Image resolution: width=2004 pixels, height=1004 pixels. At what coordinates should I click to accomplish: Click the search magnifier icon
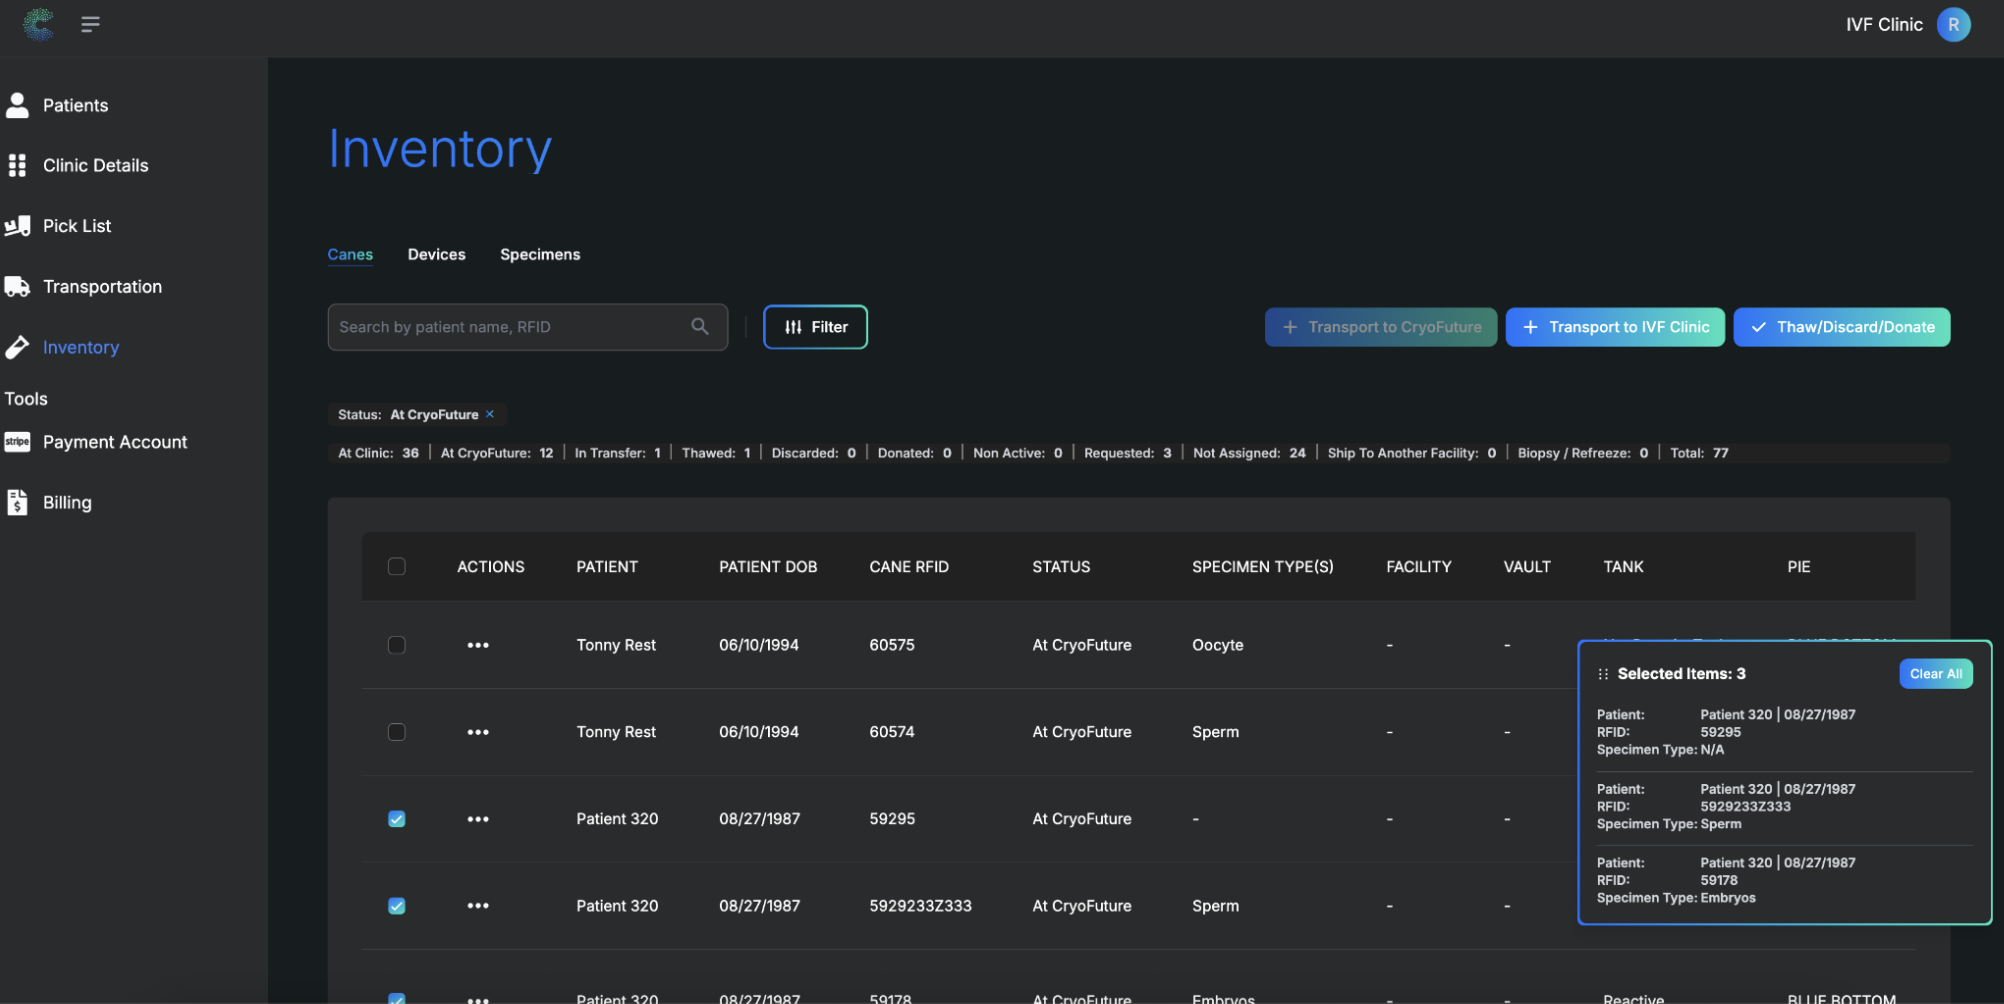[x=699, y=326]
